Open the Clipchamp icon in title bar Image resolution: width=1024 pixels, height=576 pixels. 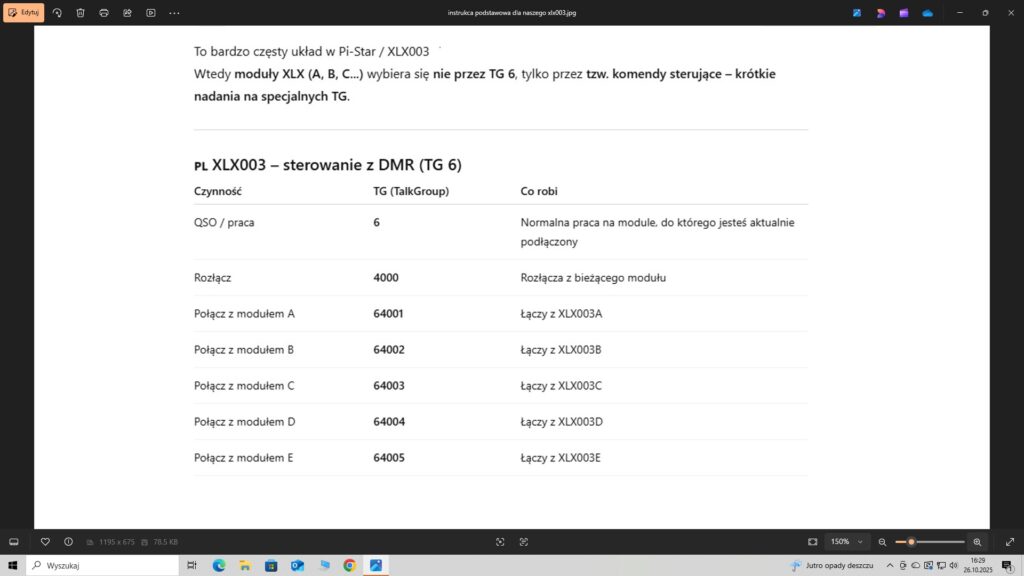[x=904, y=13]
